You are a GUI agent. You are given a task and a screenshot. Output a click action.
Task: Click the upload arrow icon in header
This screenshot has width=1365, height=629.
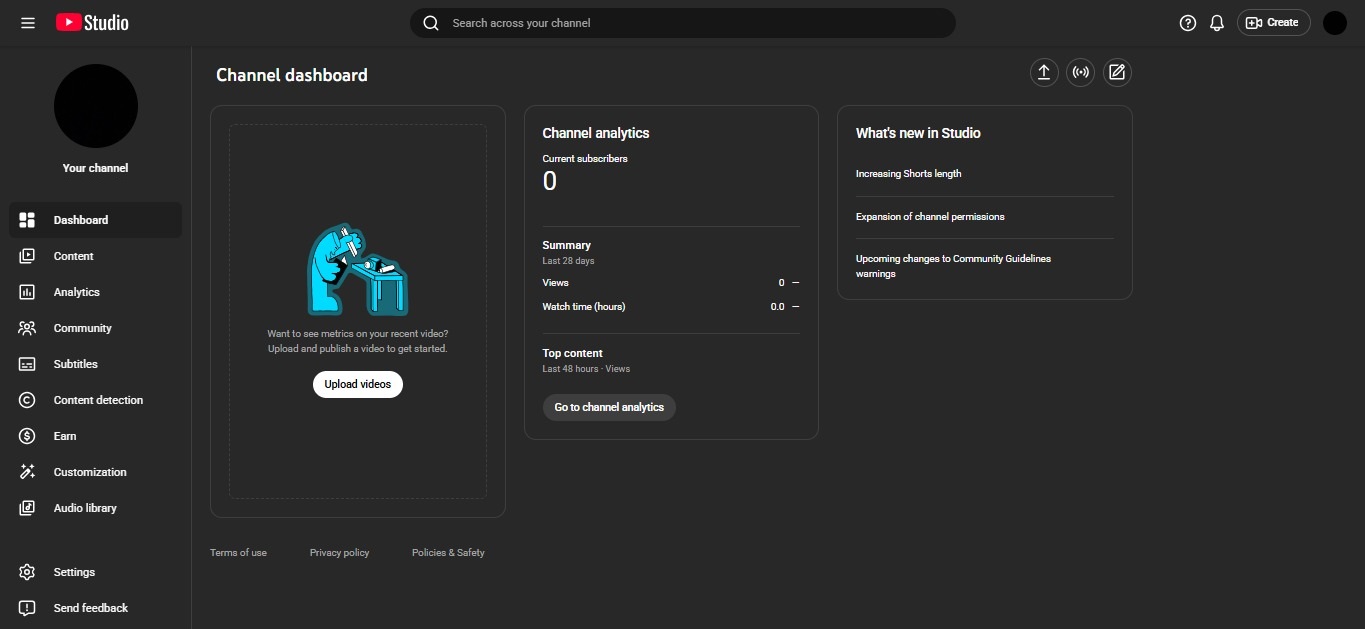point(1044,72)
